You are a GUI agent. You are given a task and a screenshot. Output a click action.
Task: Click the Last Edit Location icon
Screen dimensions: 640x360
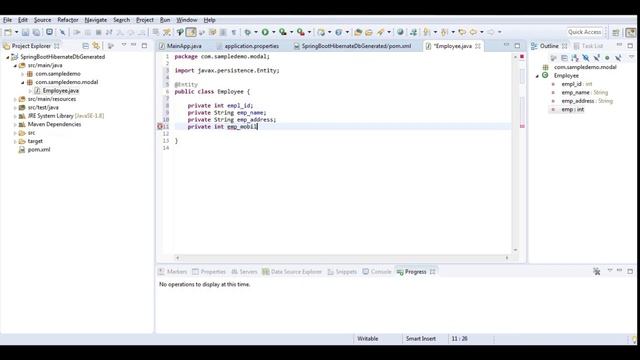pos(462,32)
